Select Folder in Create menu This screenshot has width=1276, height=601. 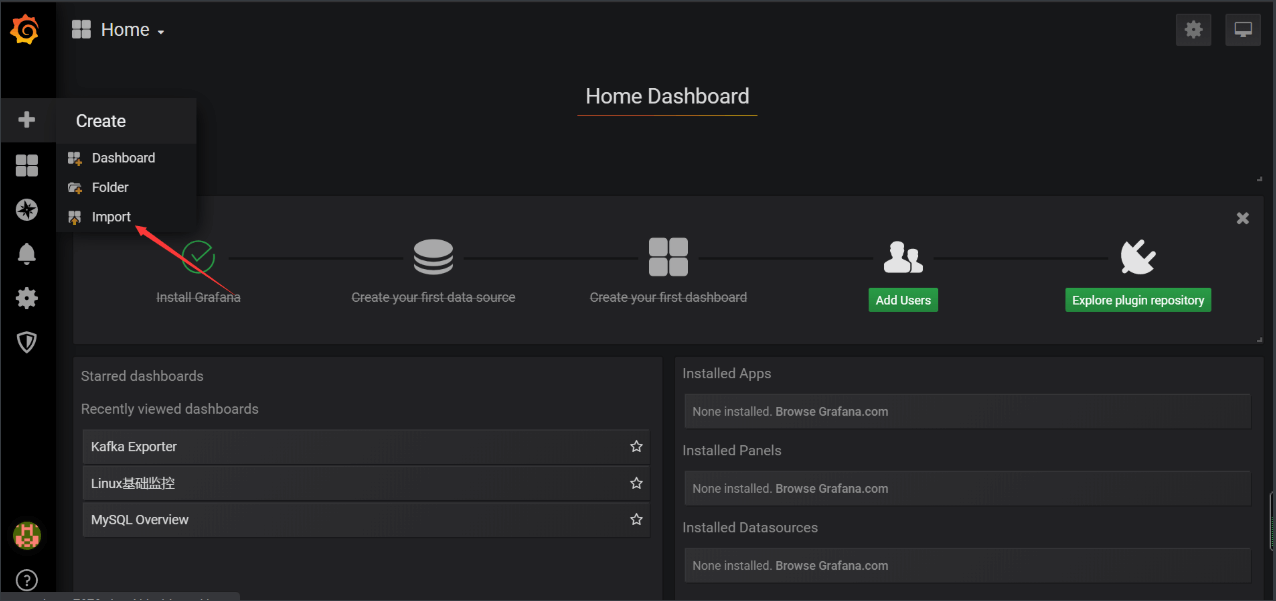[x=110, y=187]
